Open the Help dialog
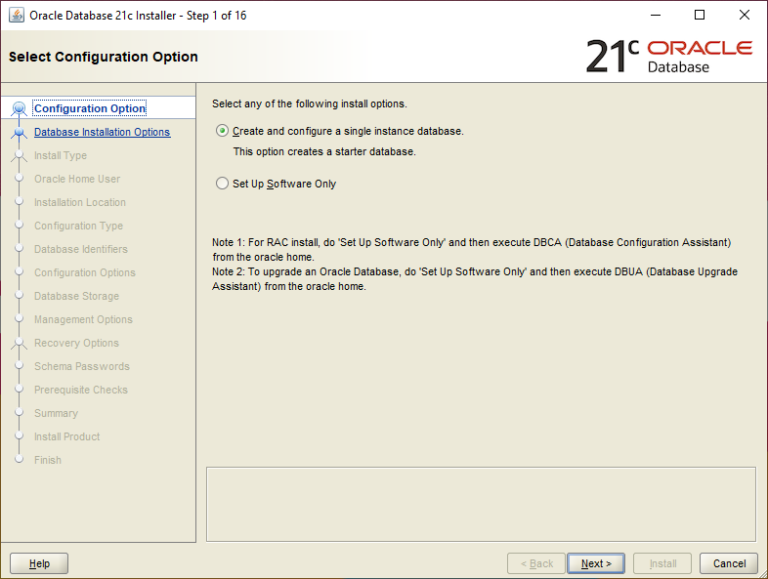 (39, 563)
